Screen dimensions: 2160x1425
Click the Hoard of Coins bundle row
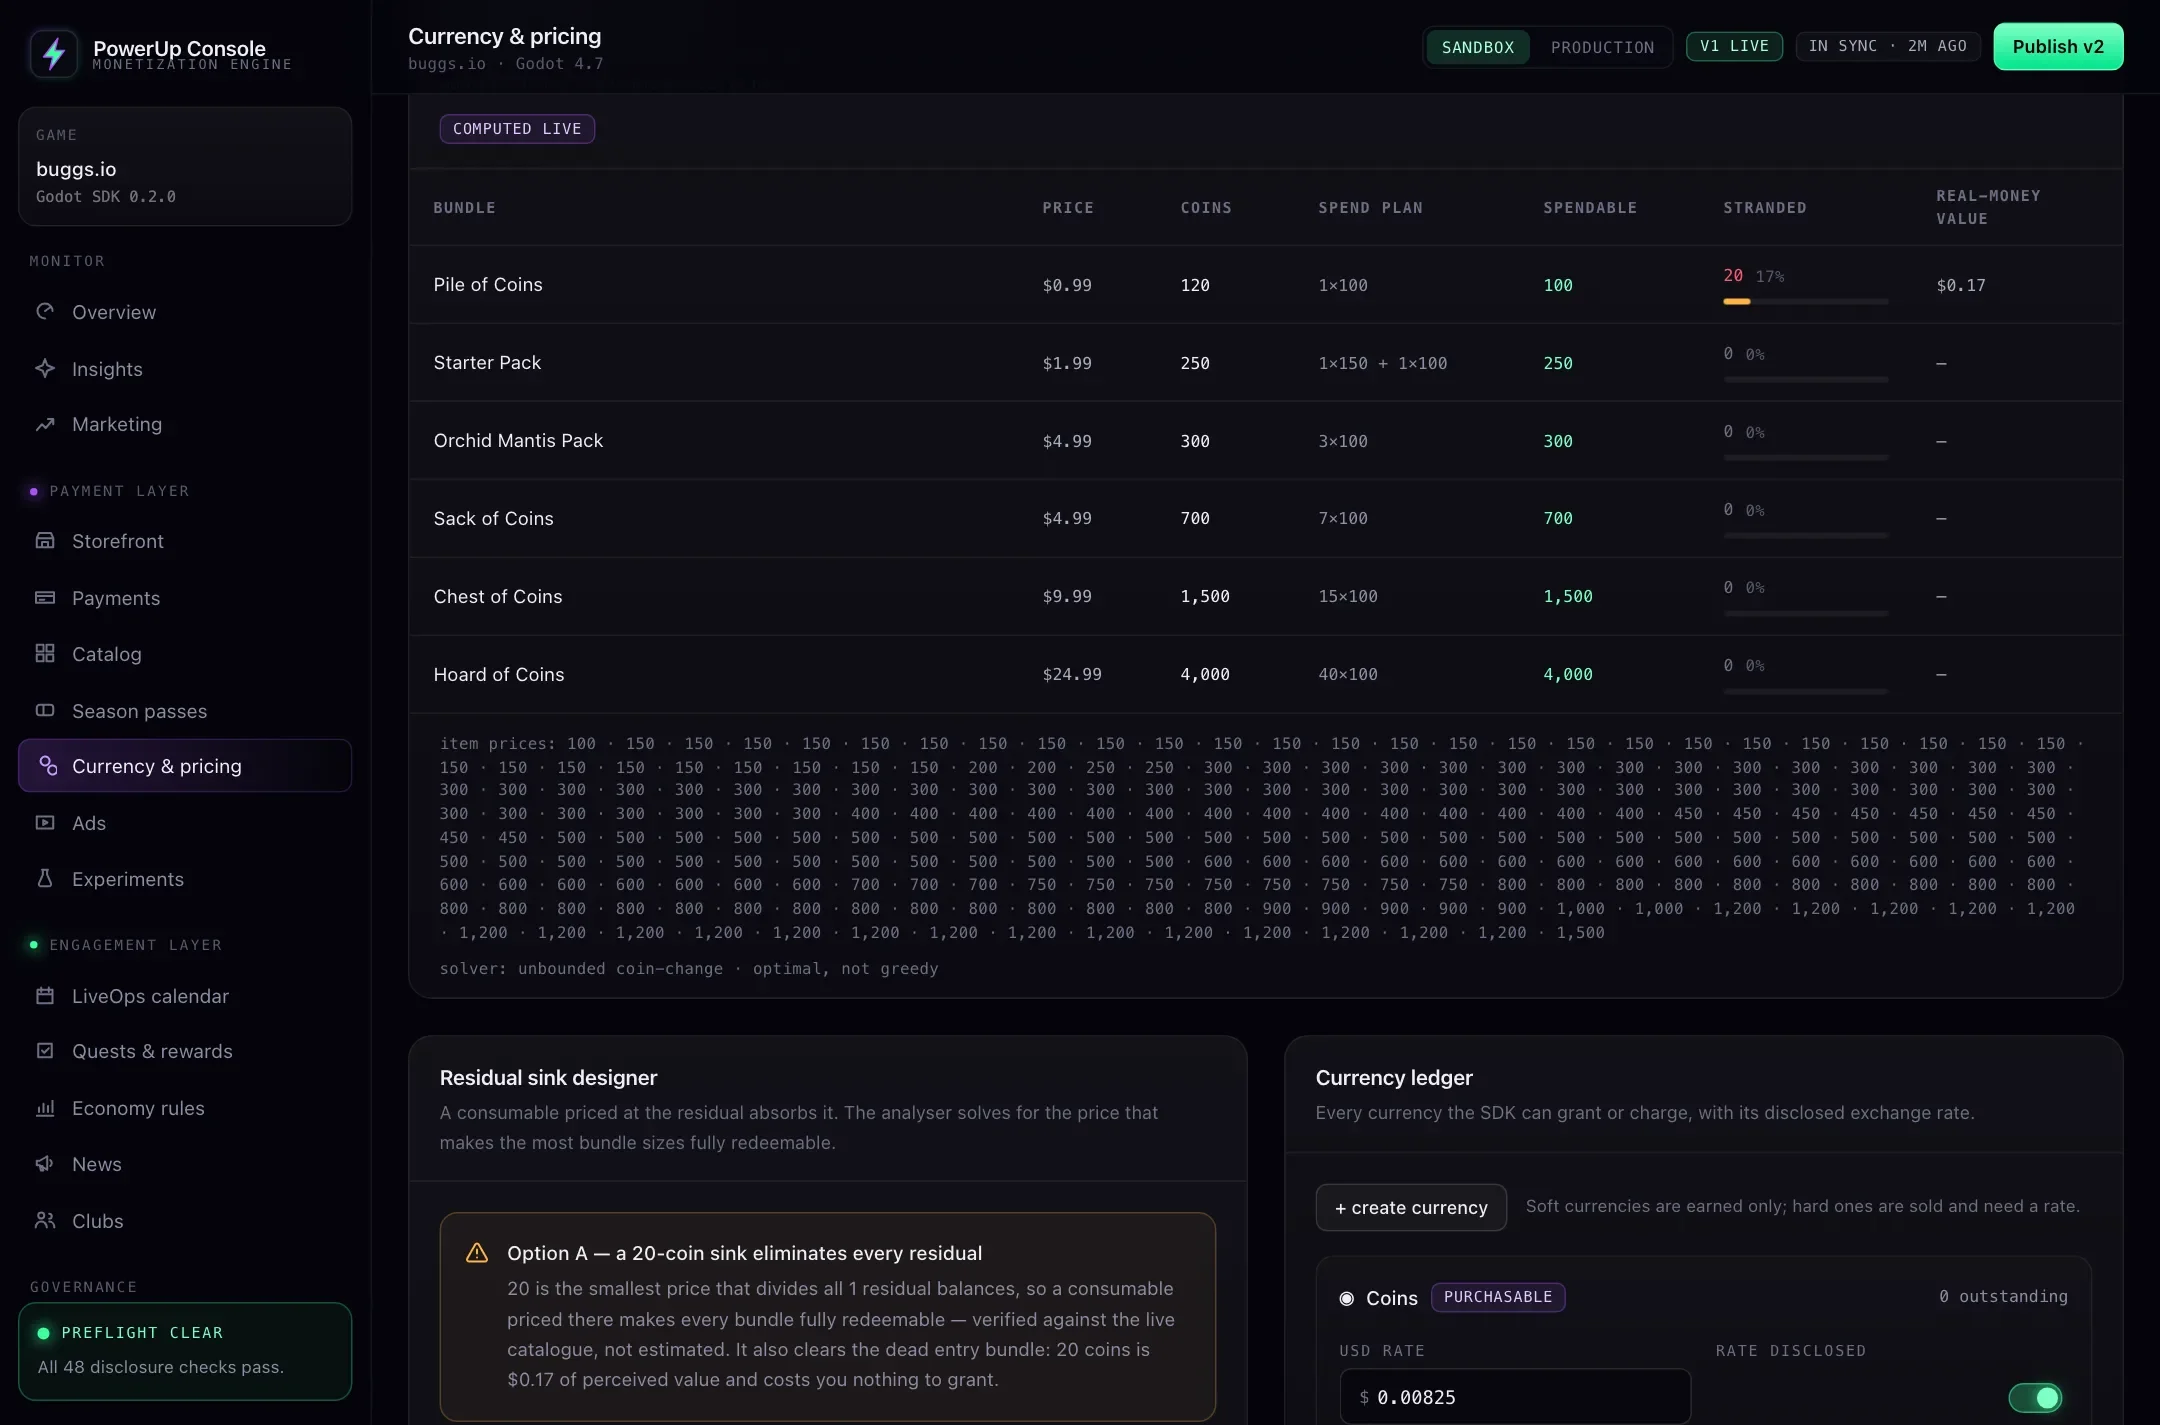[x=1265, y=674]
